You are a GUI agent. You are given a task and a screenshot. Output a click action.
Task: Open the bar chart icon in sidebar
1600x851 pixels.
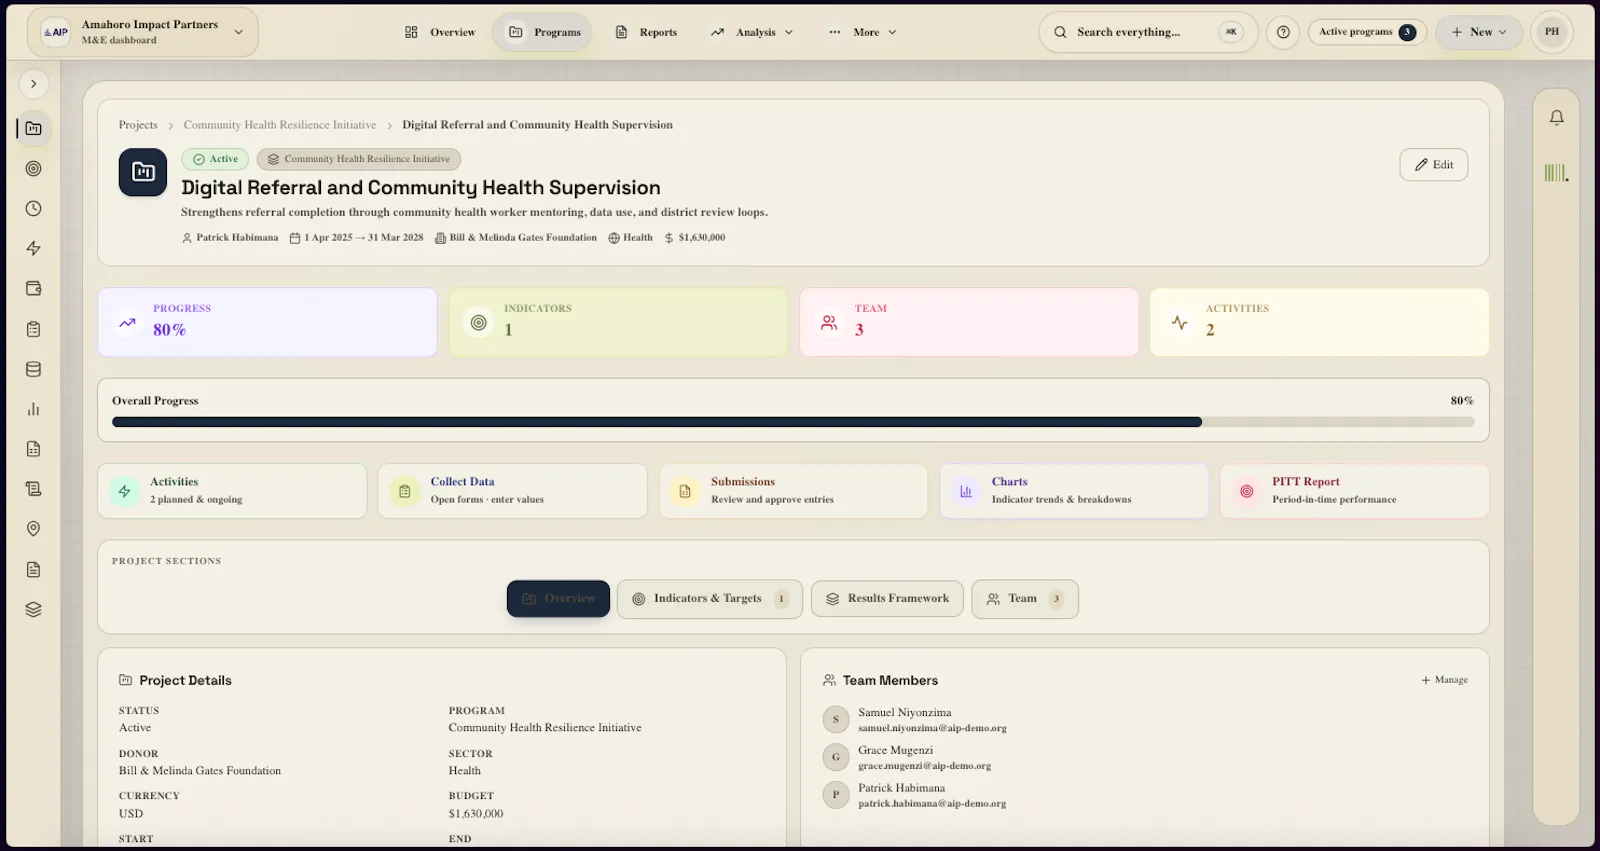pyautogui.click(x=33, y=409)
